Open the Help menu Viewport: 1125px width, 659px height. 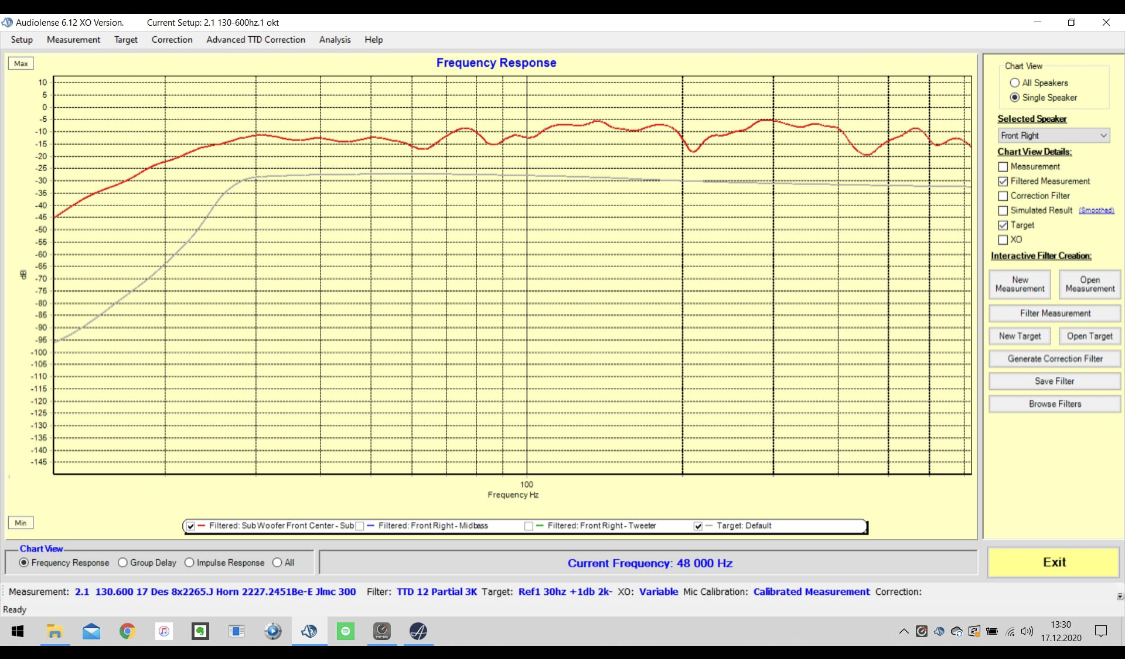click(373, 40)
